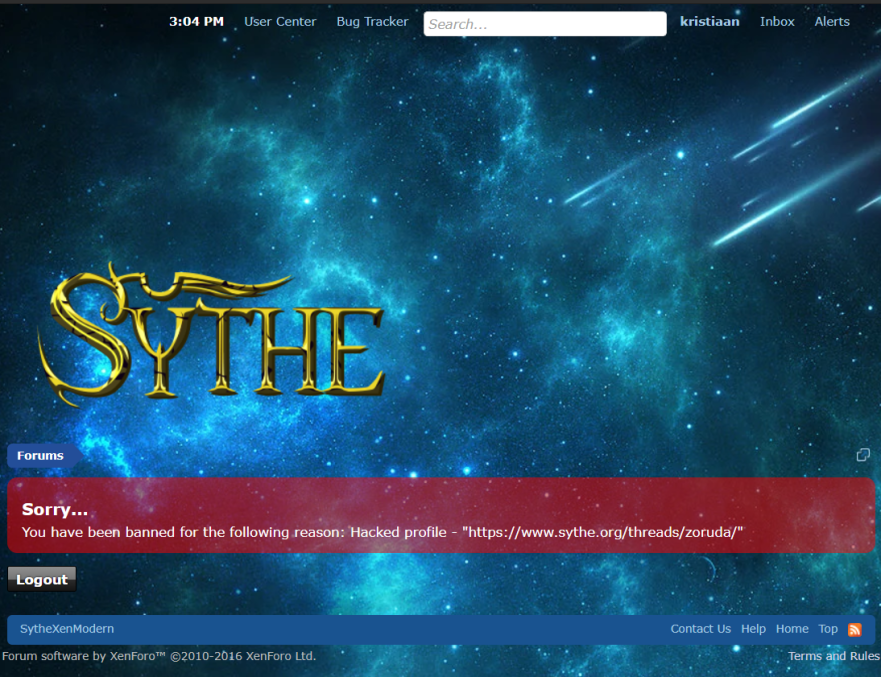Screen dimensions: 881x677
Task: Click the open-quick-navigation icon beside breadcrumb
Action: point(863,455)
